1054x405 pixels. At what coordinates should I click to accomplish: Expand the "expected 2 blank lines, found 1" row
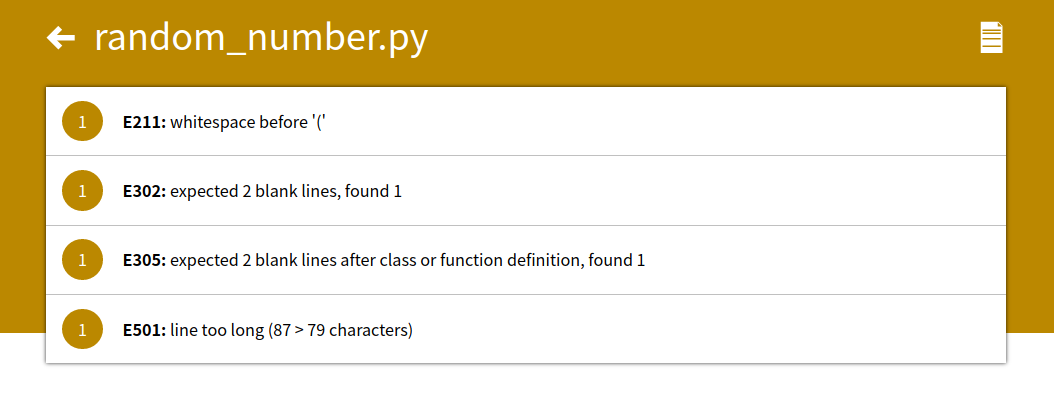pyautogui.click(x=526, y=191)
